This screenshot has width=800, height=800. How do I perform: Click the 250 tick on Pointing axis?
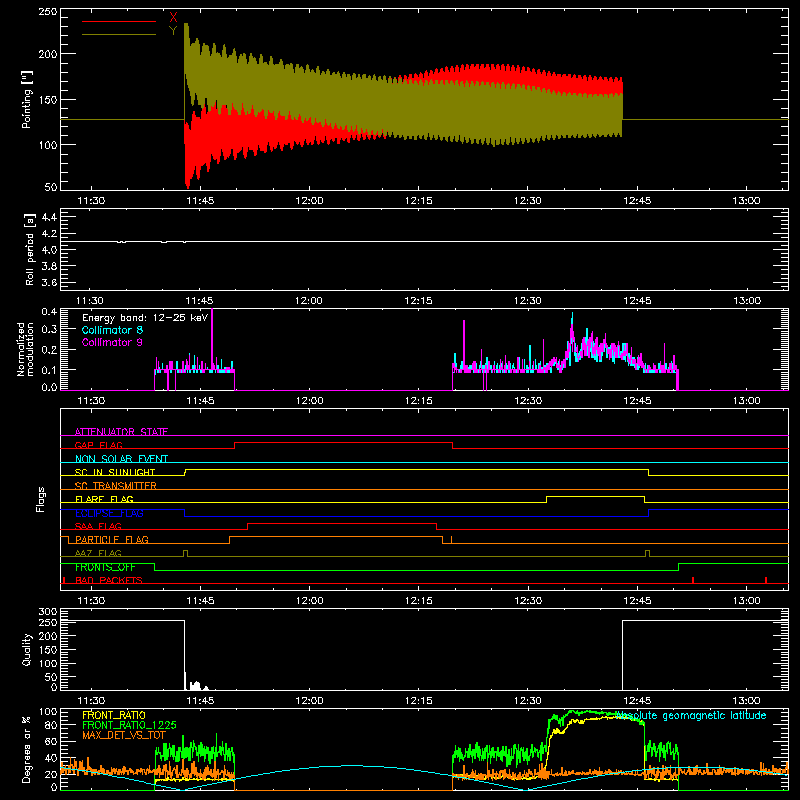[x=48, y=11]
